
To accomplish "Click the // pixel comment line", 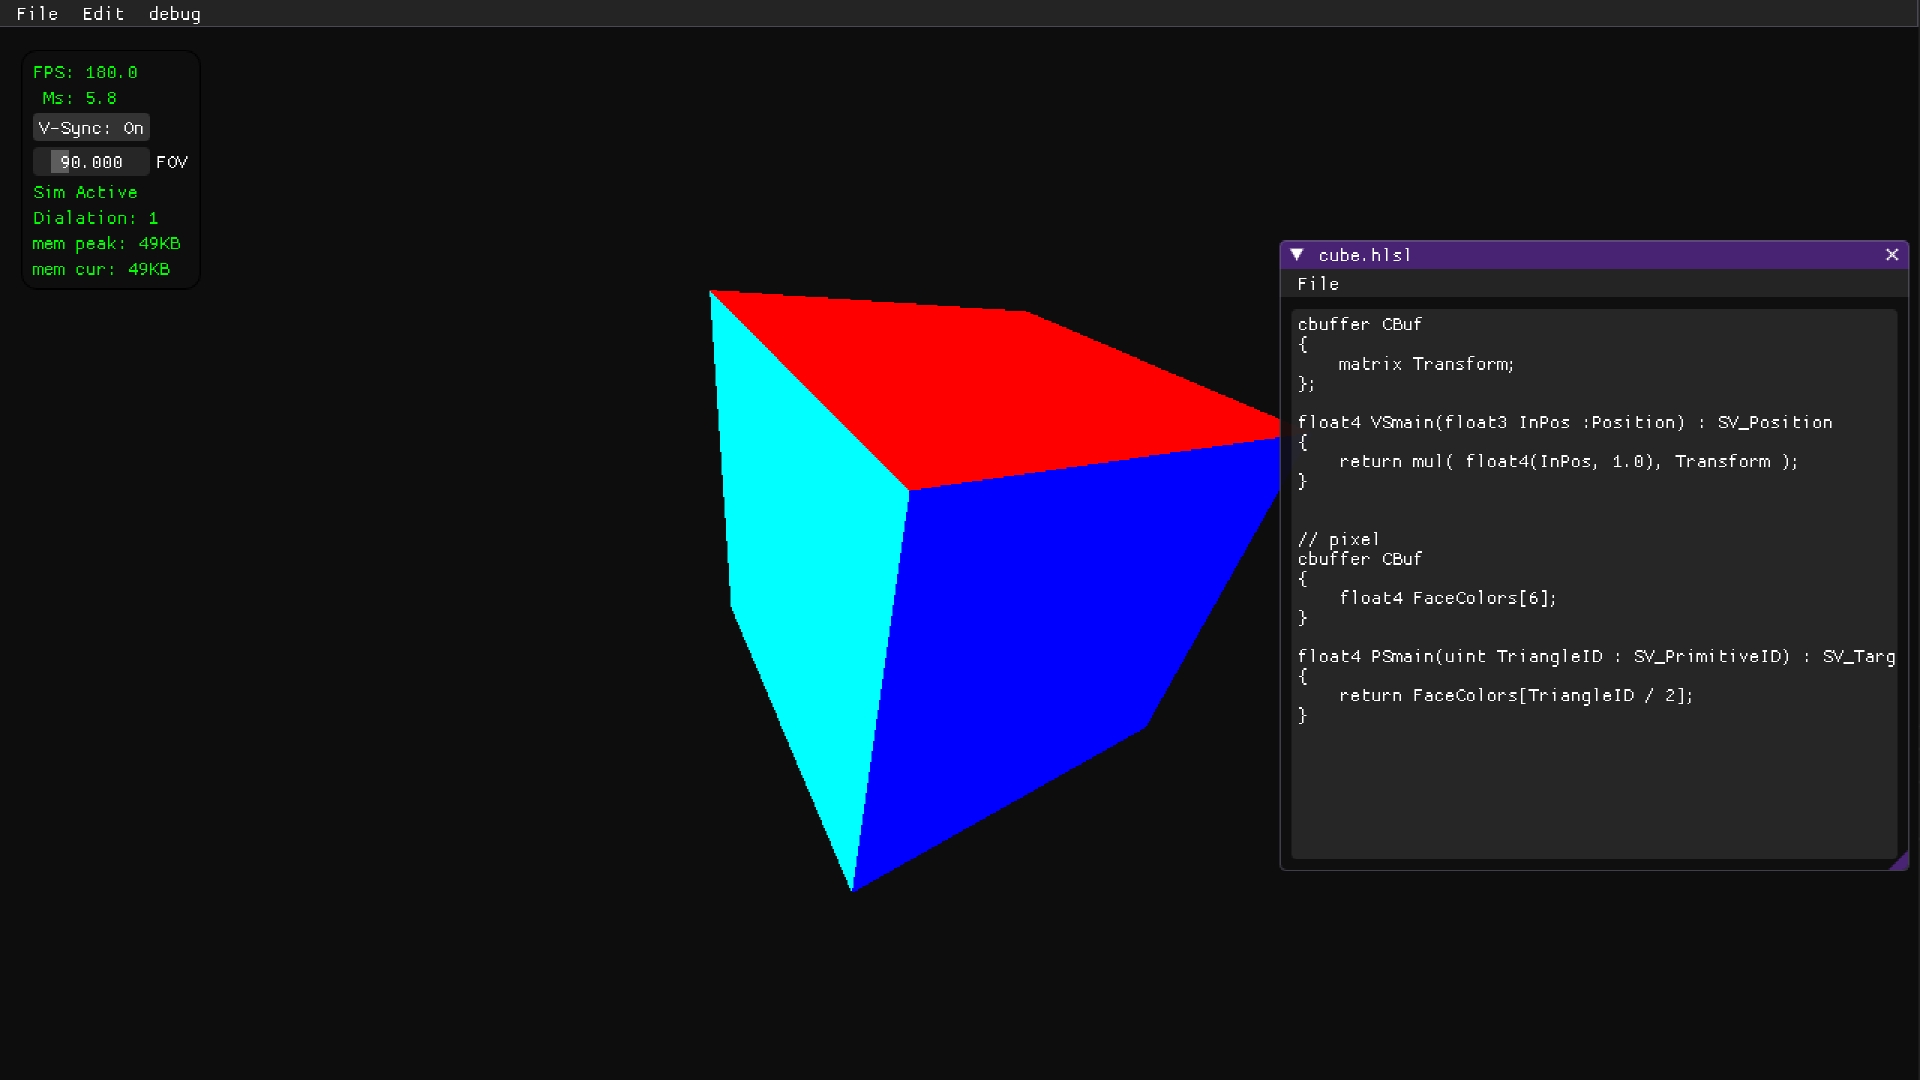I will coord(1338,539).
